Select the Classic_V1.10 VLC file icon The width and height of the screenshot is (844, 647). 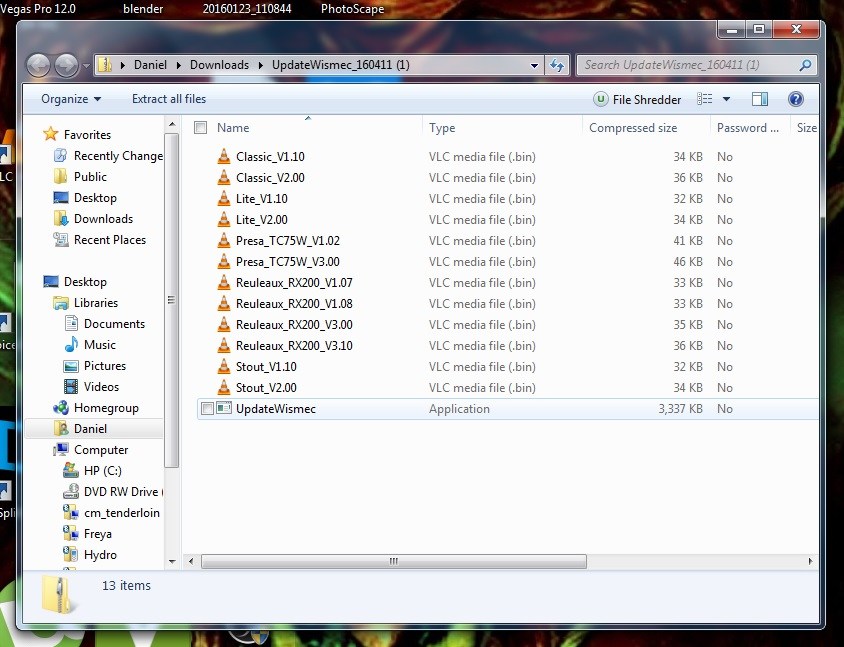pyautogui.click(x=224, y=156)
